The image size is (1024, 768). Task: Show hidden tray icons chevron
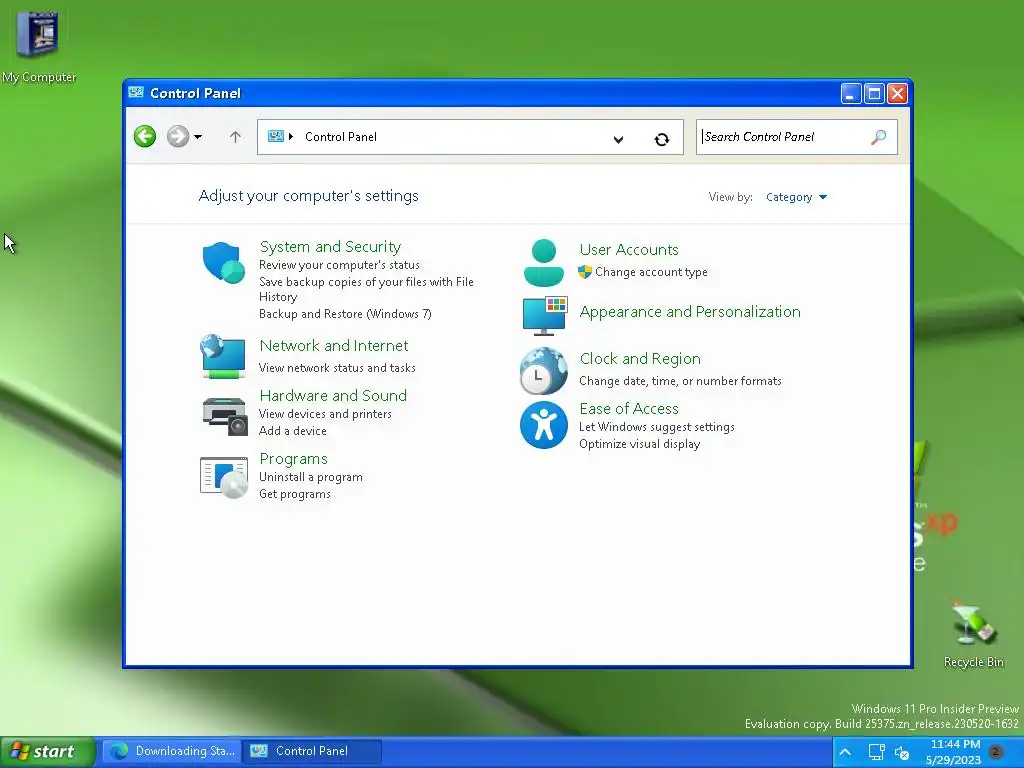pos(844,752)
